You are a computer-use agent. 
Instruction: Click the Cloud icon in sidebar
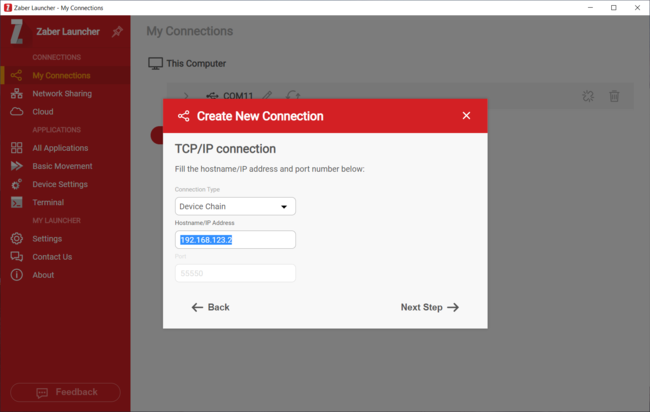[17, 112]
